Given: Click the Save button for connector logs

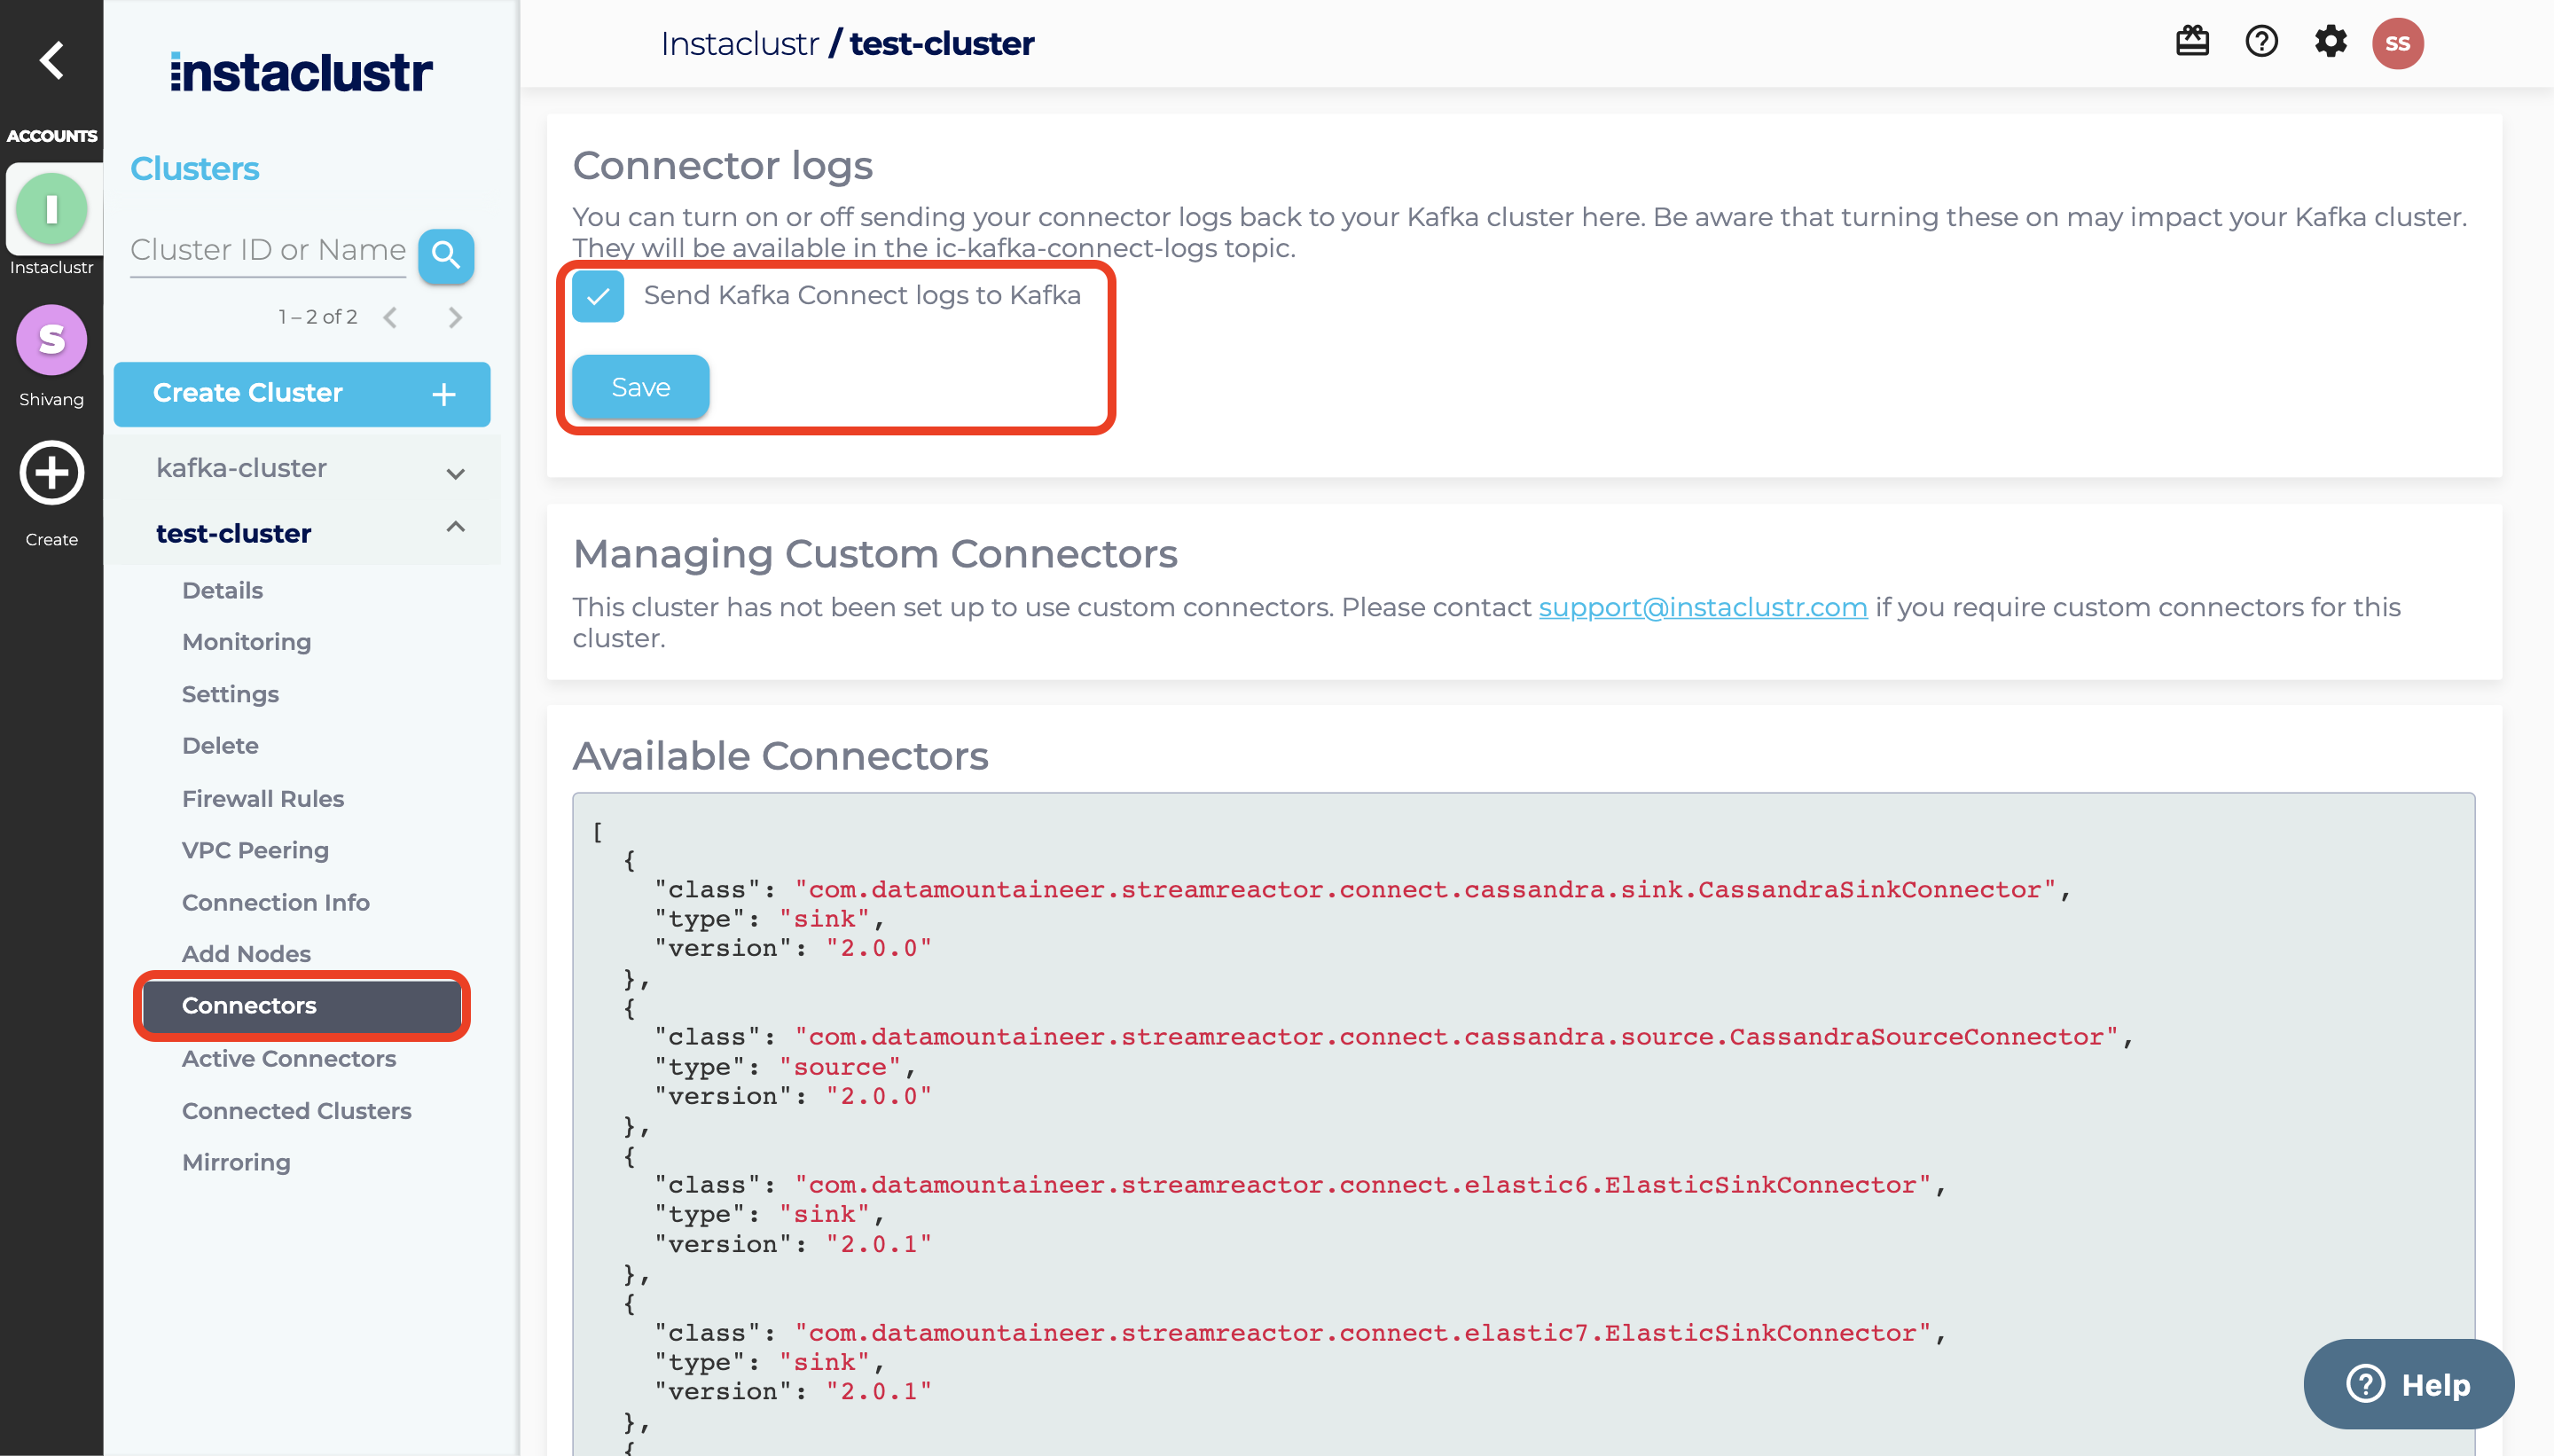Looking at the screenshot, I should 640,387.
